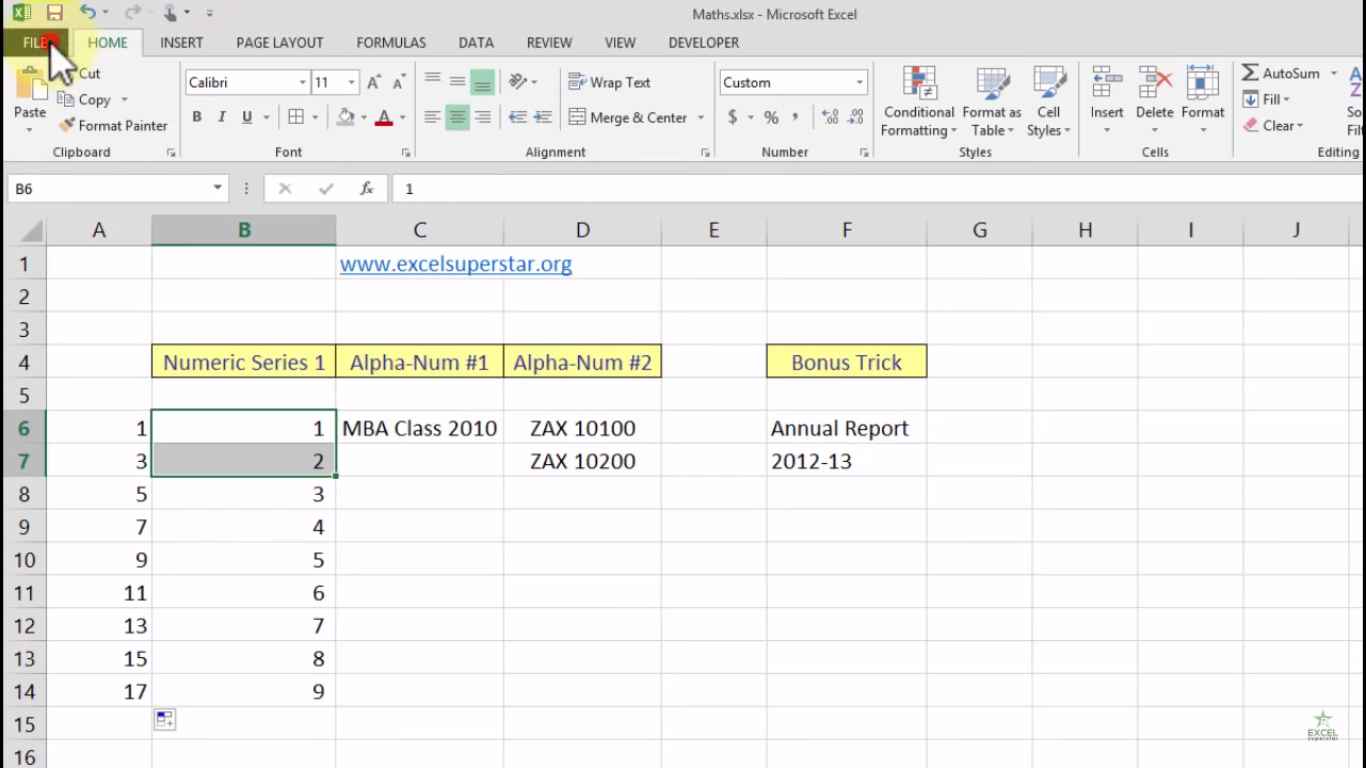Click the Cut command

point(89,73)
